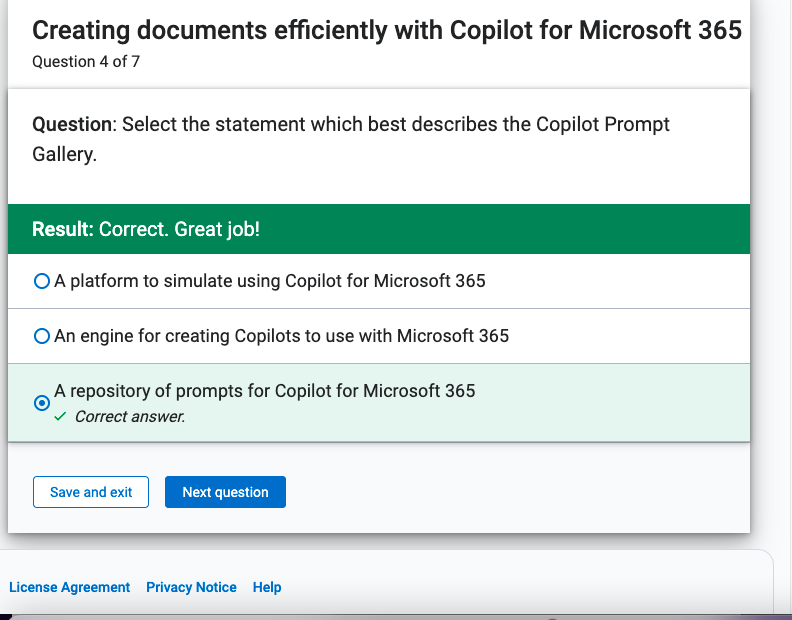
Task: Go to the Next question
Action: (225, 492)
